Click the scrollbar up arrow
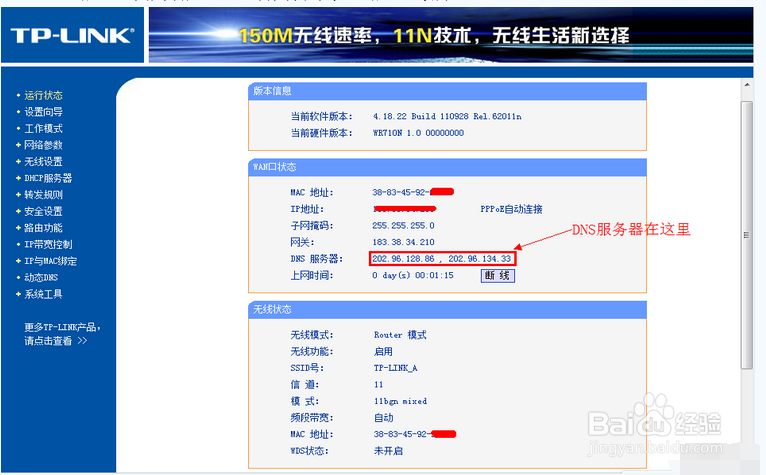This screenshot has width=766, height=475. [747, 85]
